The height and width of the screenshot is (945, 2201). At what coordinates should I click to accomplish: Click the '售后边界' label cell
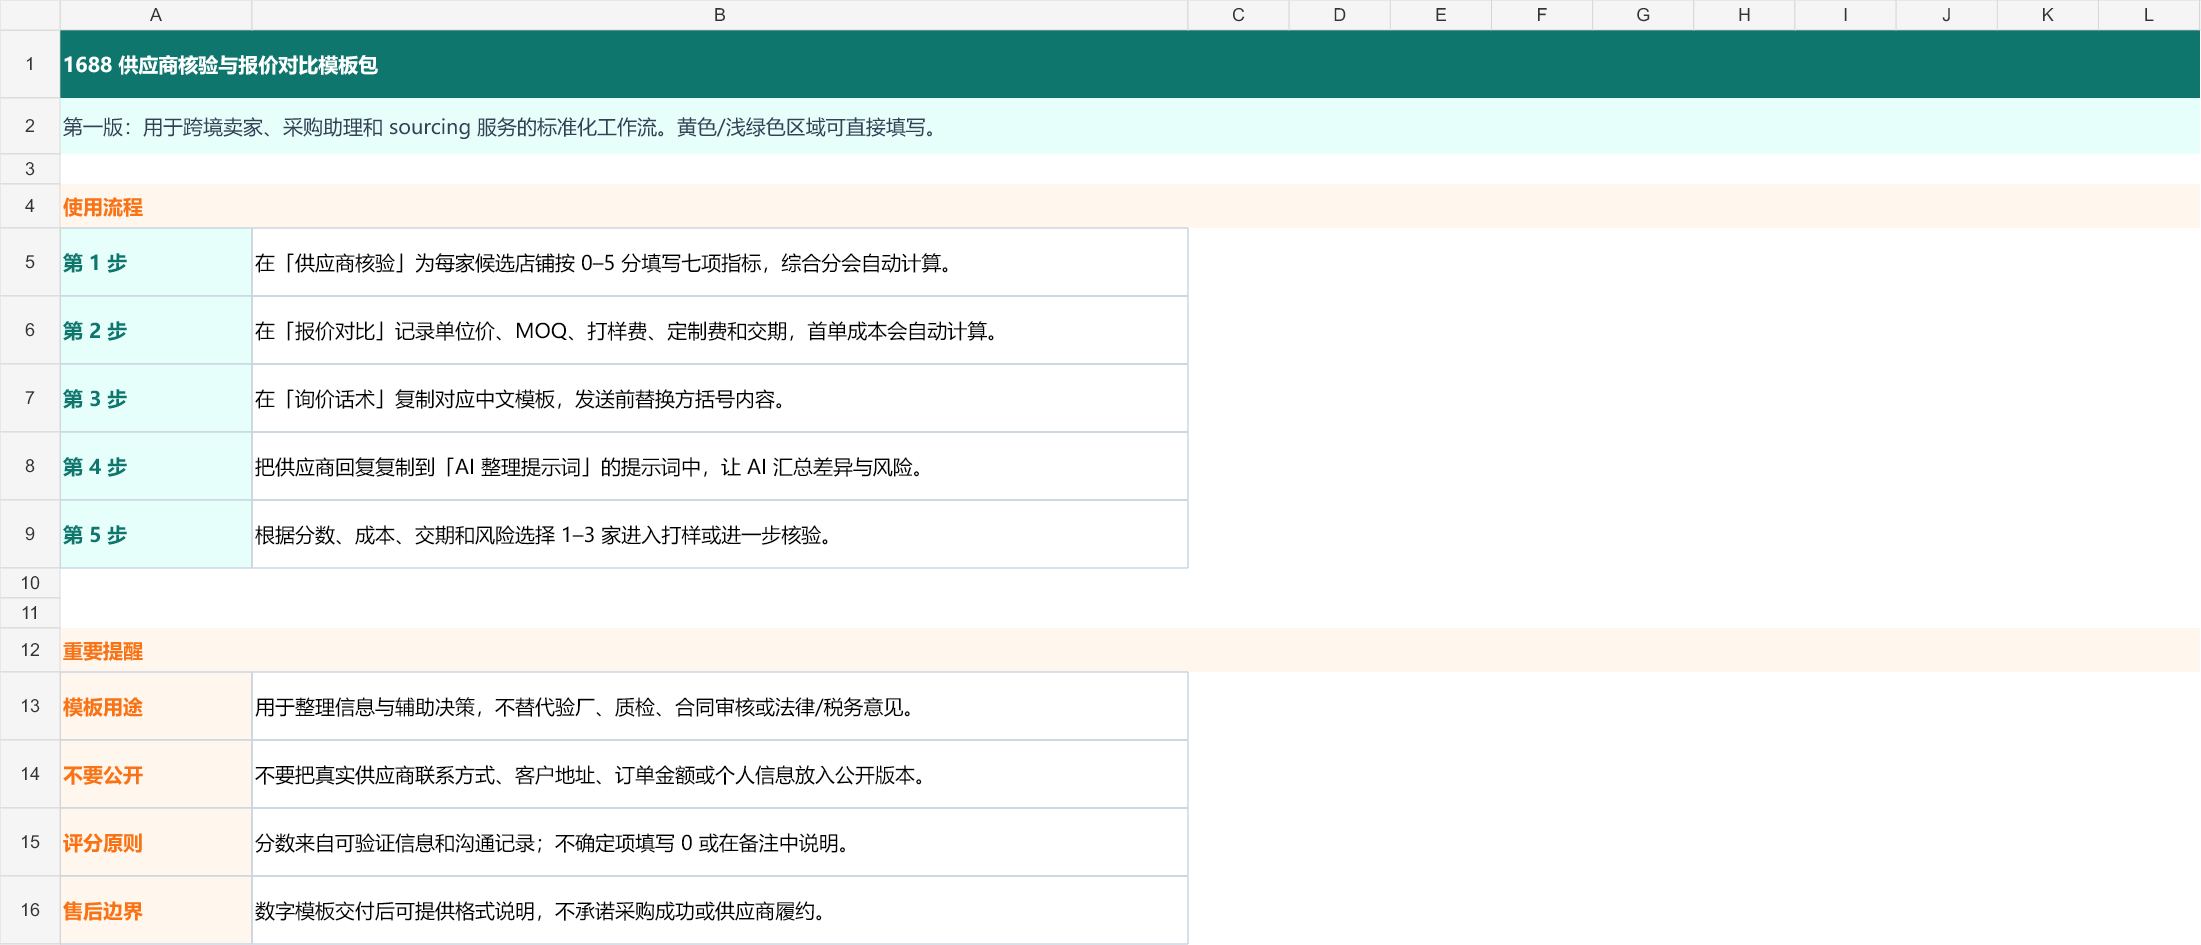pyautogui.click(x=156, y=910)
